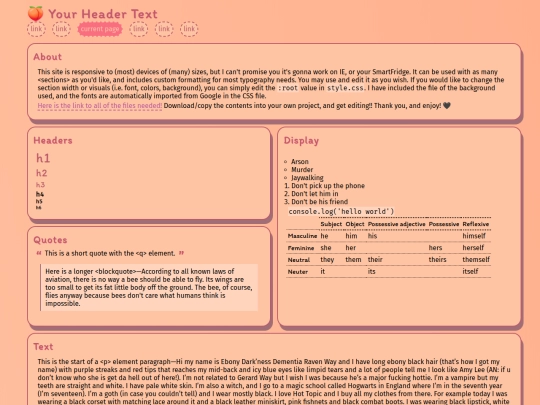Click the 'they' table cell
The height and width of the screenshot is (405, 540).
coord(327,260)
